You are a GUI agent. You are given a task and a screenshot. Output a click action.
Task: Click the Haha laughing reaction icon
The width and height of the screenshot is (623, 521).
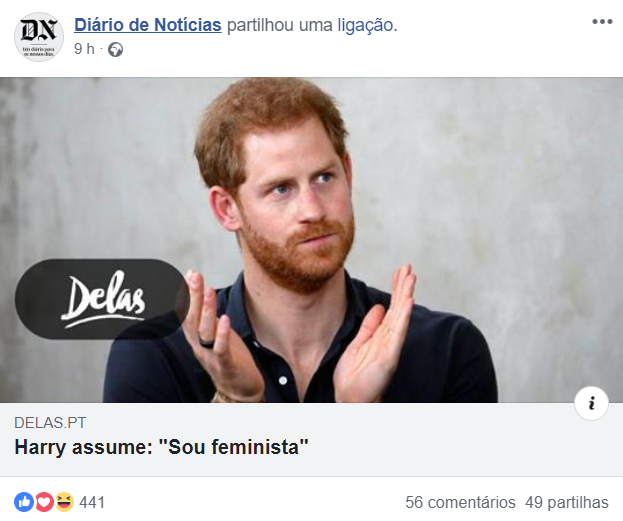(x=64, y=502)
